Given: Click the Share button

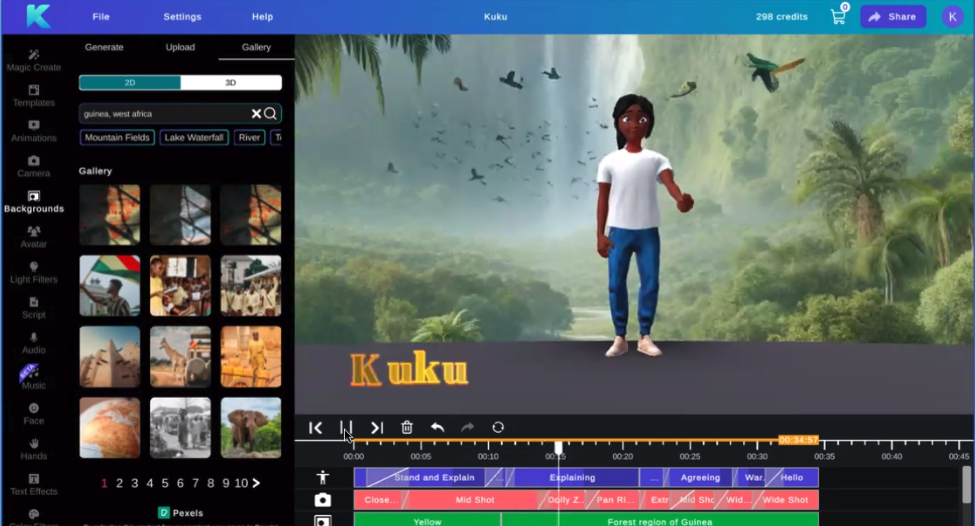Looking at the screenshot, I should tap(892, 17).
